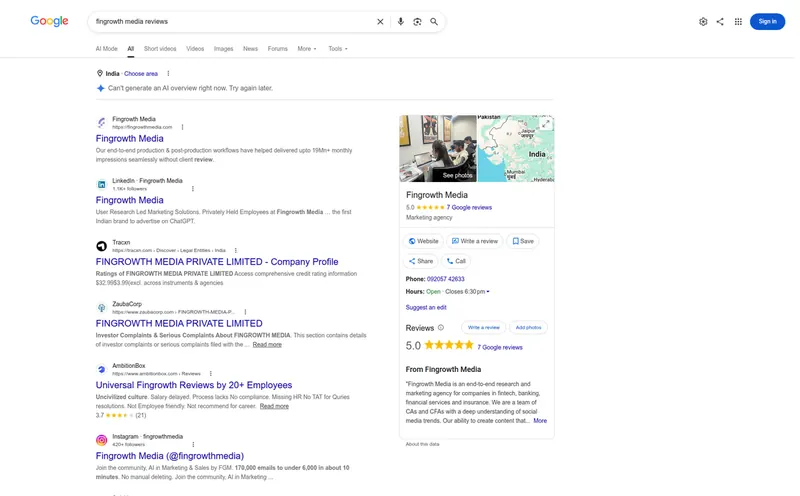This screenshot has width=800, height=496.
Task: Select the Short videos tab
Action: (x=160, y=48)
